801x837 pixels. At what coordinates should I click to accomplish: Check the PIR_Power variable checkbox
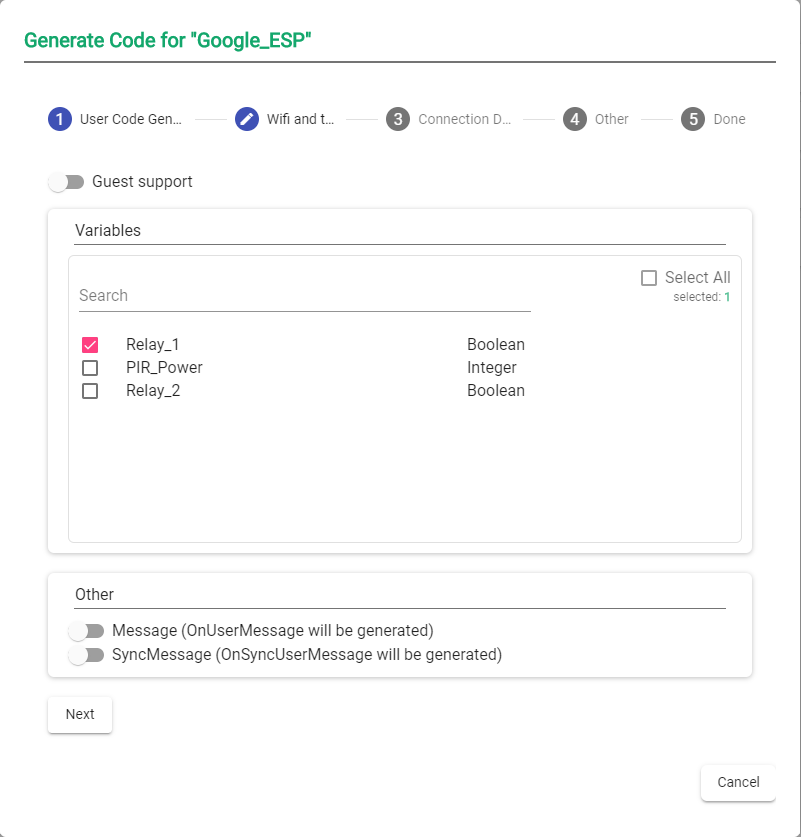pyautogui.click(x=90, y=368)
